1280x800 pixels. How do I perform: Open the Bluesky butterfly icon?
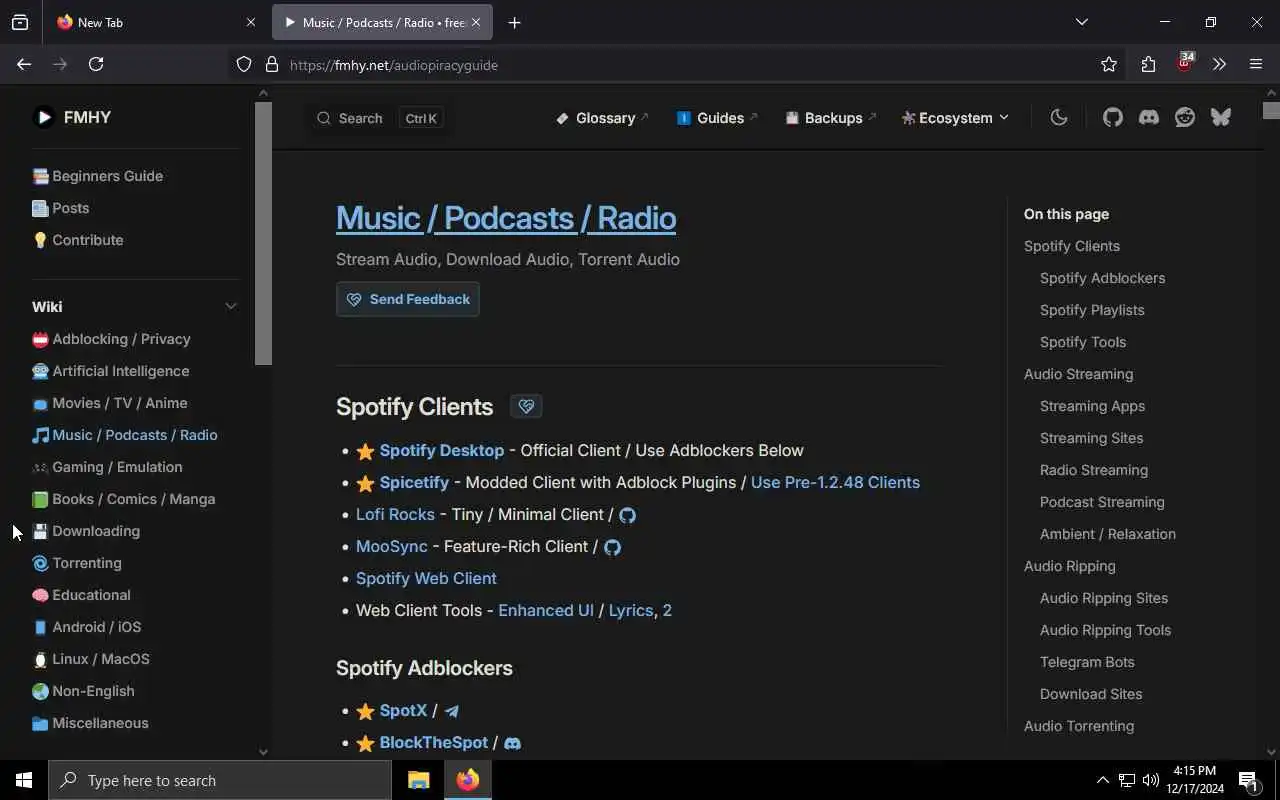pyautogui.click(x=1221, y=117)
